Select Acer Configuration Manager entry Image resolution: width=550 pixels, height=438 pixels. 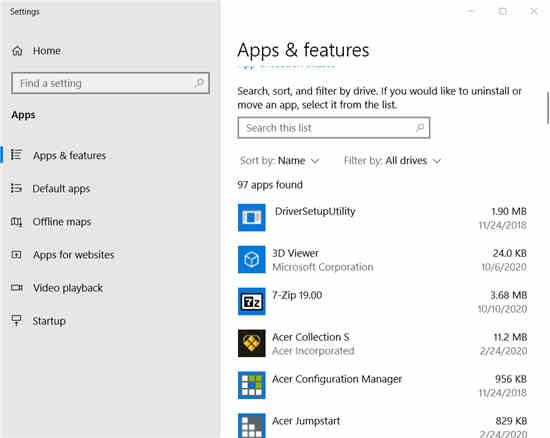(337, 379)
